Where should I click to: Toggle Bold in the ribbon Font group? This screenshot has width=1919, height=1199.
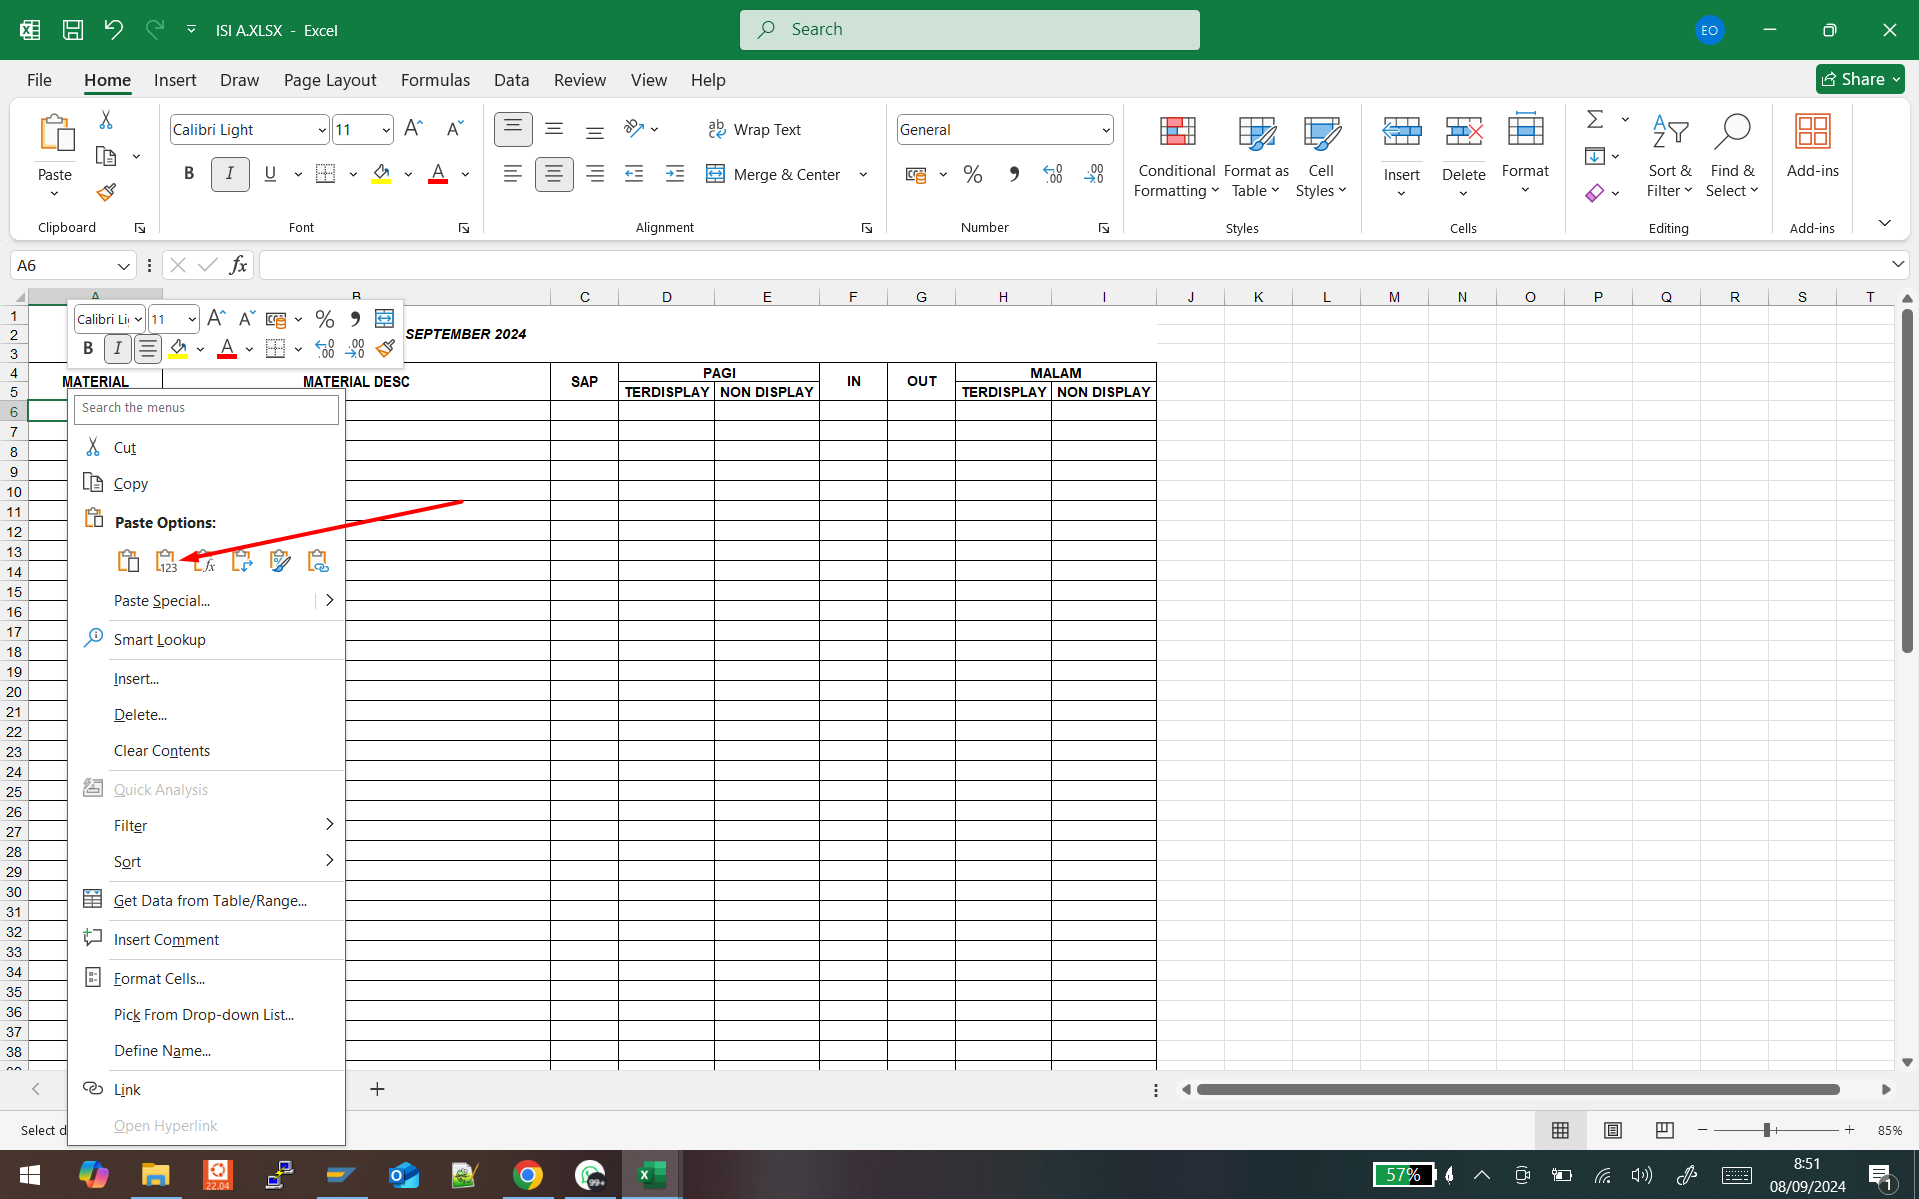point(189,174)
